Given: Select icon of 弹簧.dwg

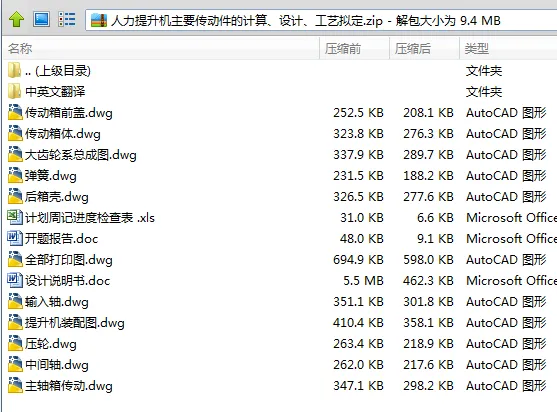Looking at the screenshot, I should click(15, 175).
